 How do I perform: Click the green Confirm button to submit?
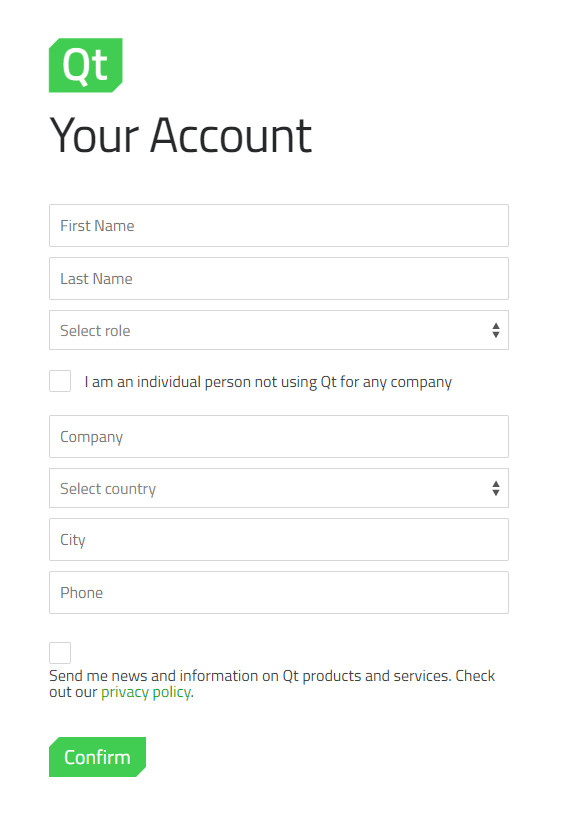[97, 757]
